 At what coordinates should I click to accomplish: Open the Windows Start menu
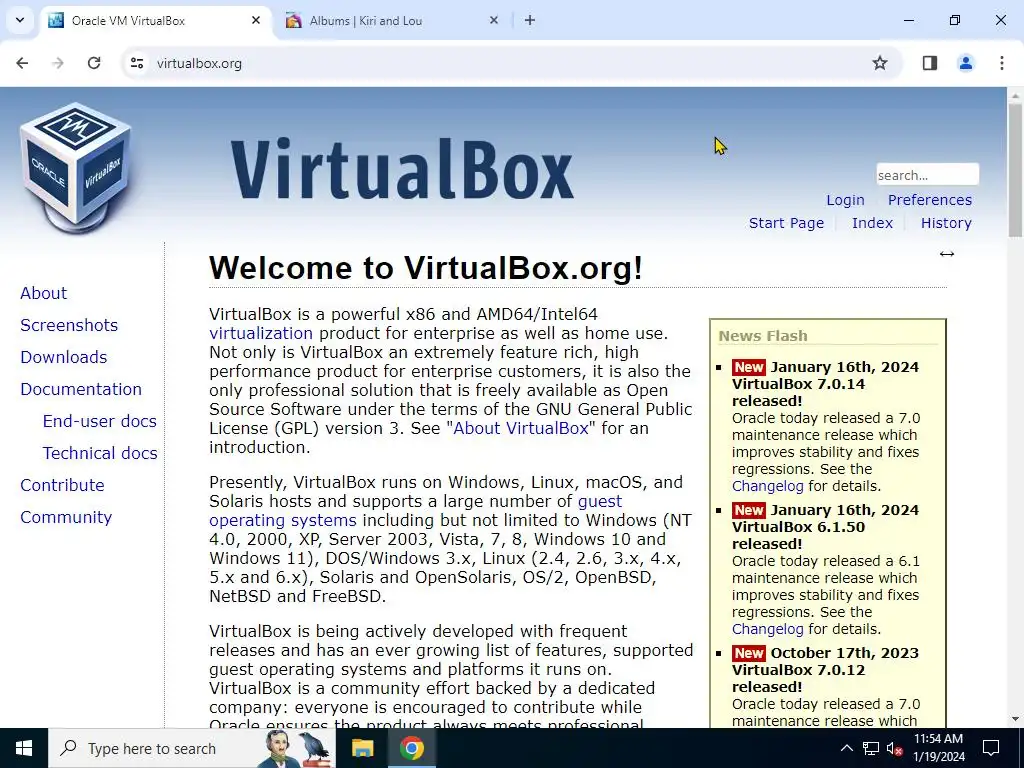click(24, 748)
